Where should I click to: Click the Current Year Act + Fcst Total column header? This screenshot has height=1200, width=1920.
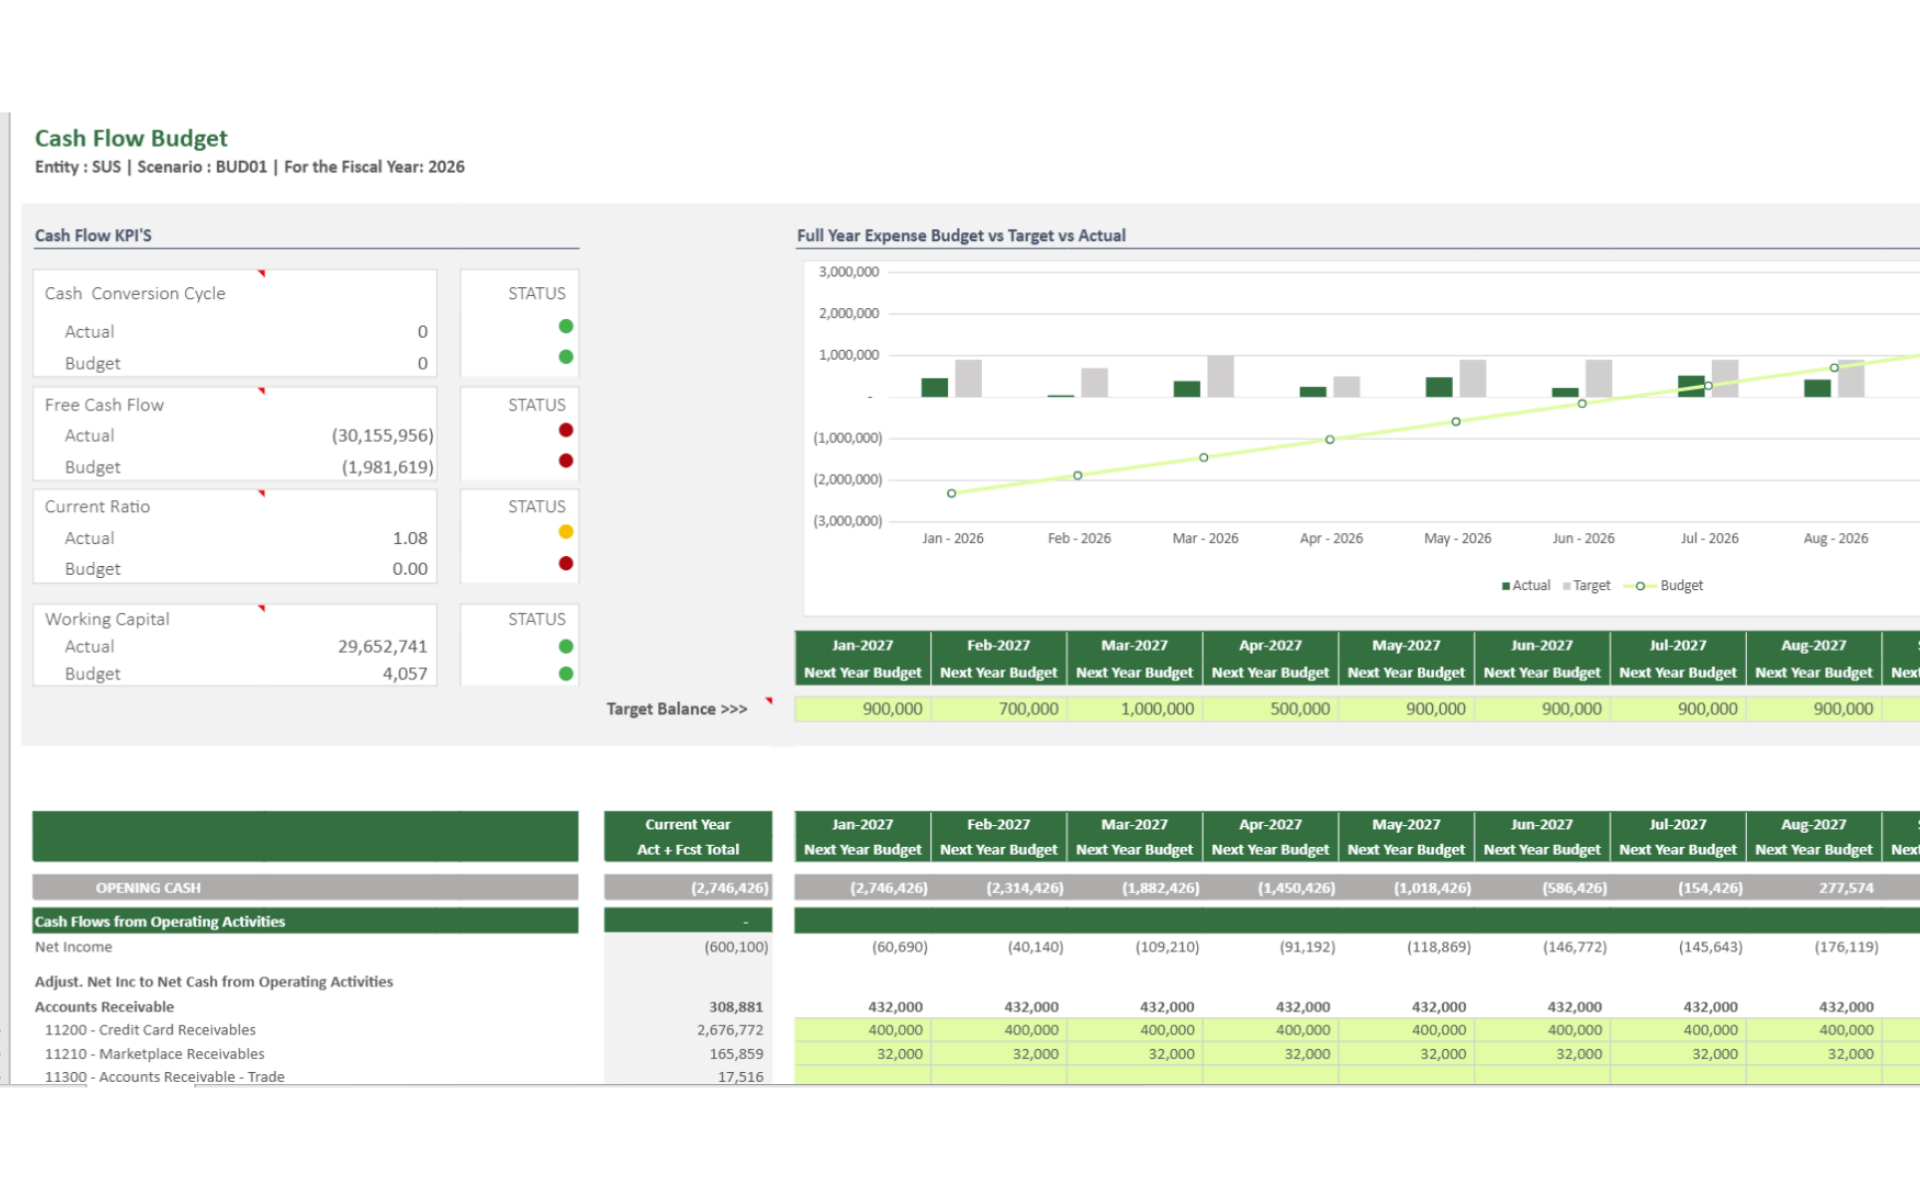pos(688,837)
